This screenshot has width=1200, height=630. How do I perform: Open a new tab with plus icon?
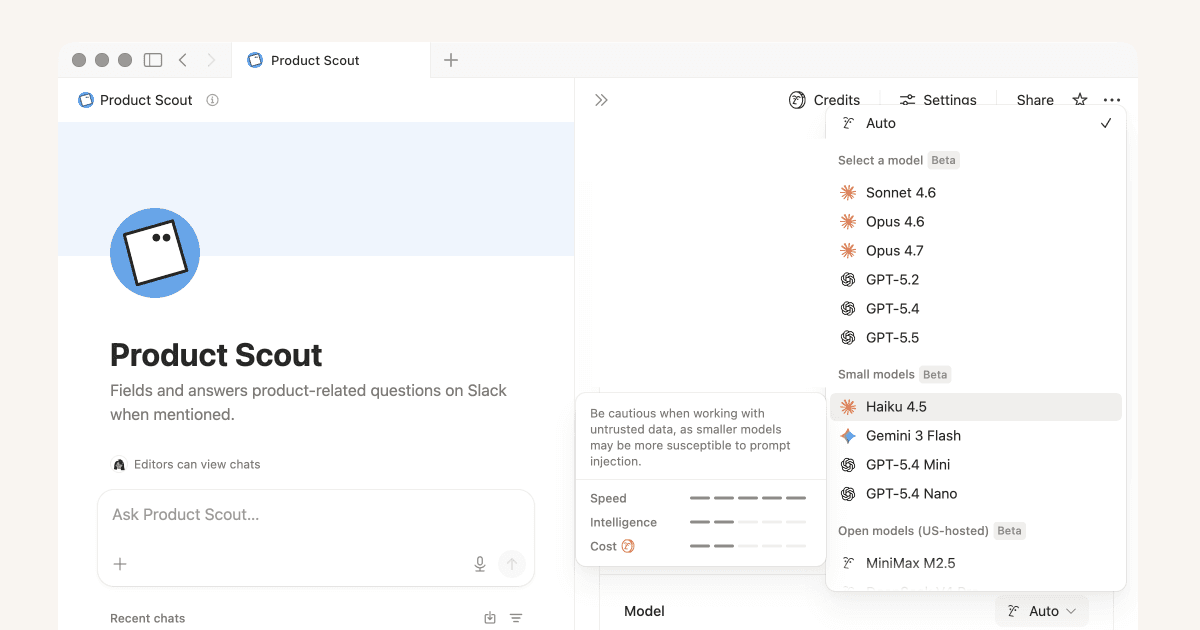pyautogui.click(x=451, y=60)
